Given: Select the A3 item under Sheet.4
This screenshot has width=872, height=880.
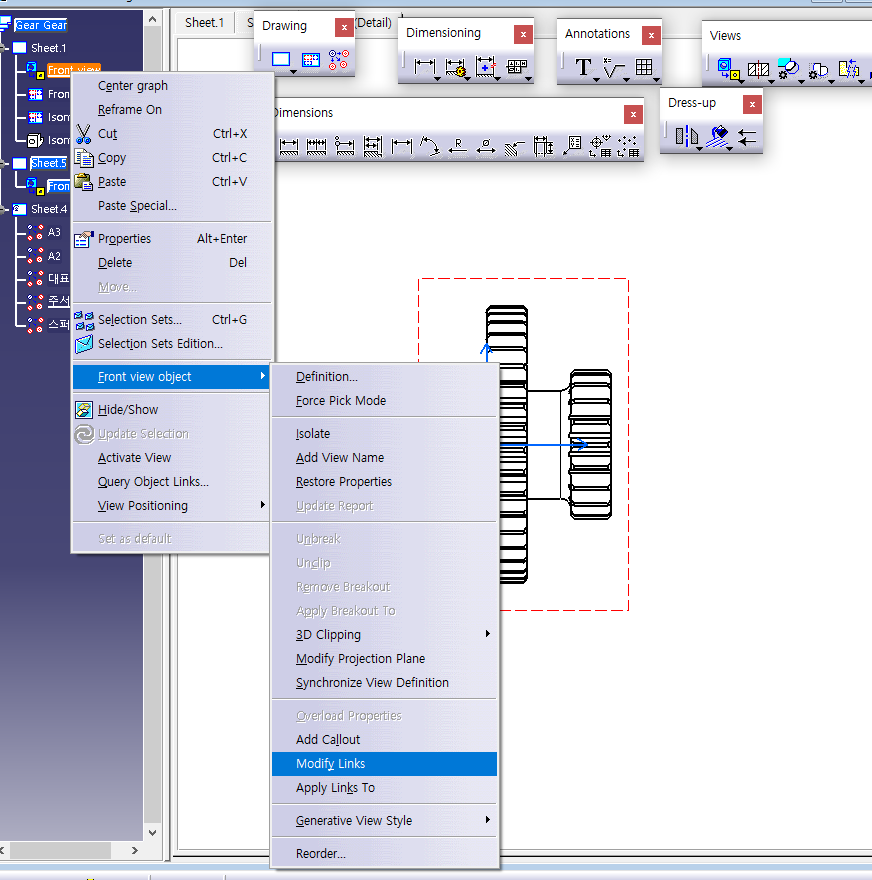Looking at the screenshot, I should tap(54, 232).
